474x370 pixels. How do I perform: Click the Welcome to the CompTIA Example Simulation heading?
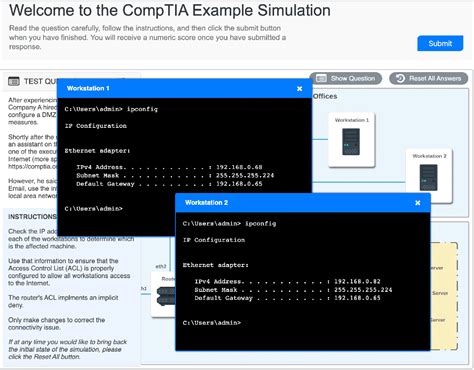pos(170,10)
